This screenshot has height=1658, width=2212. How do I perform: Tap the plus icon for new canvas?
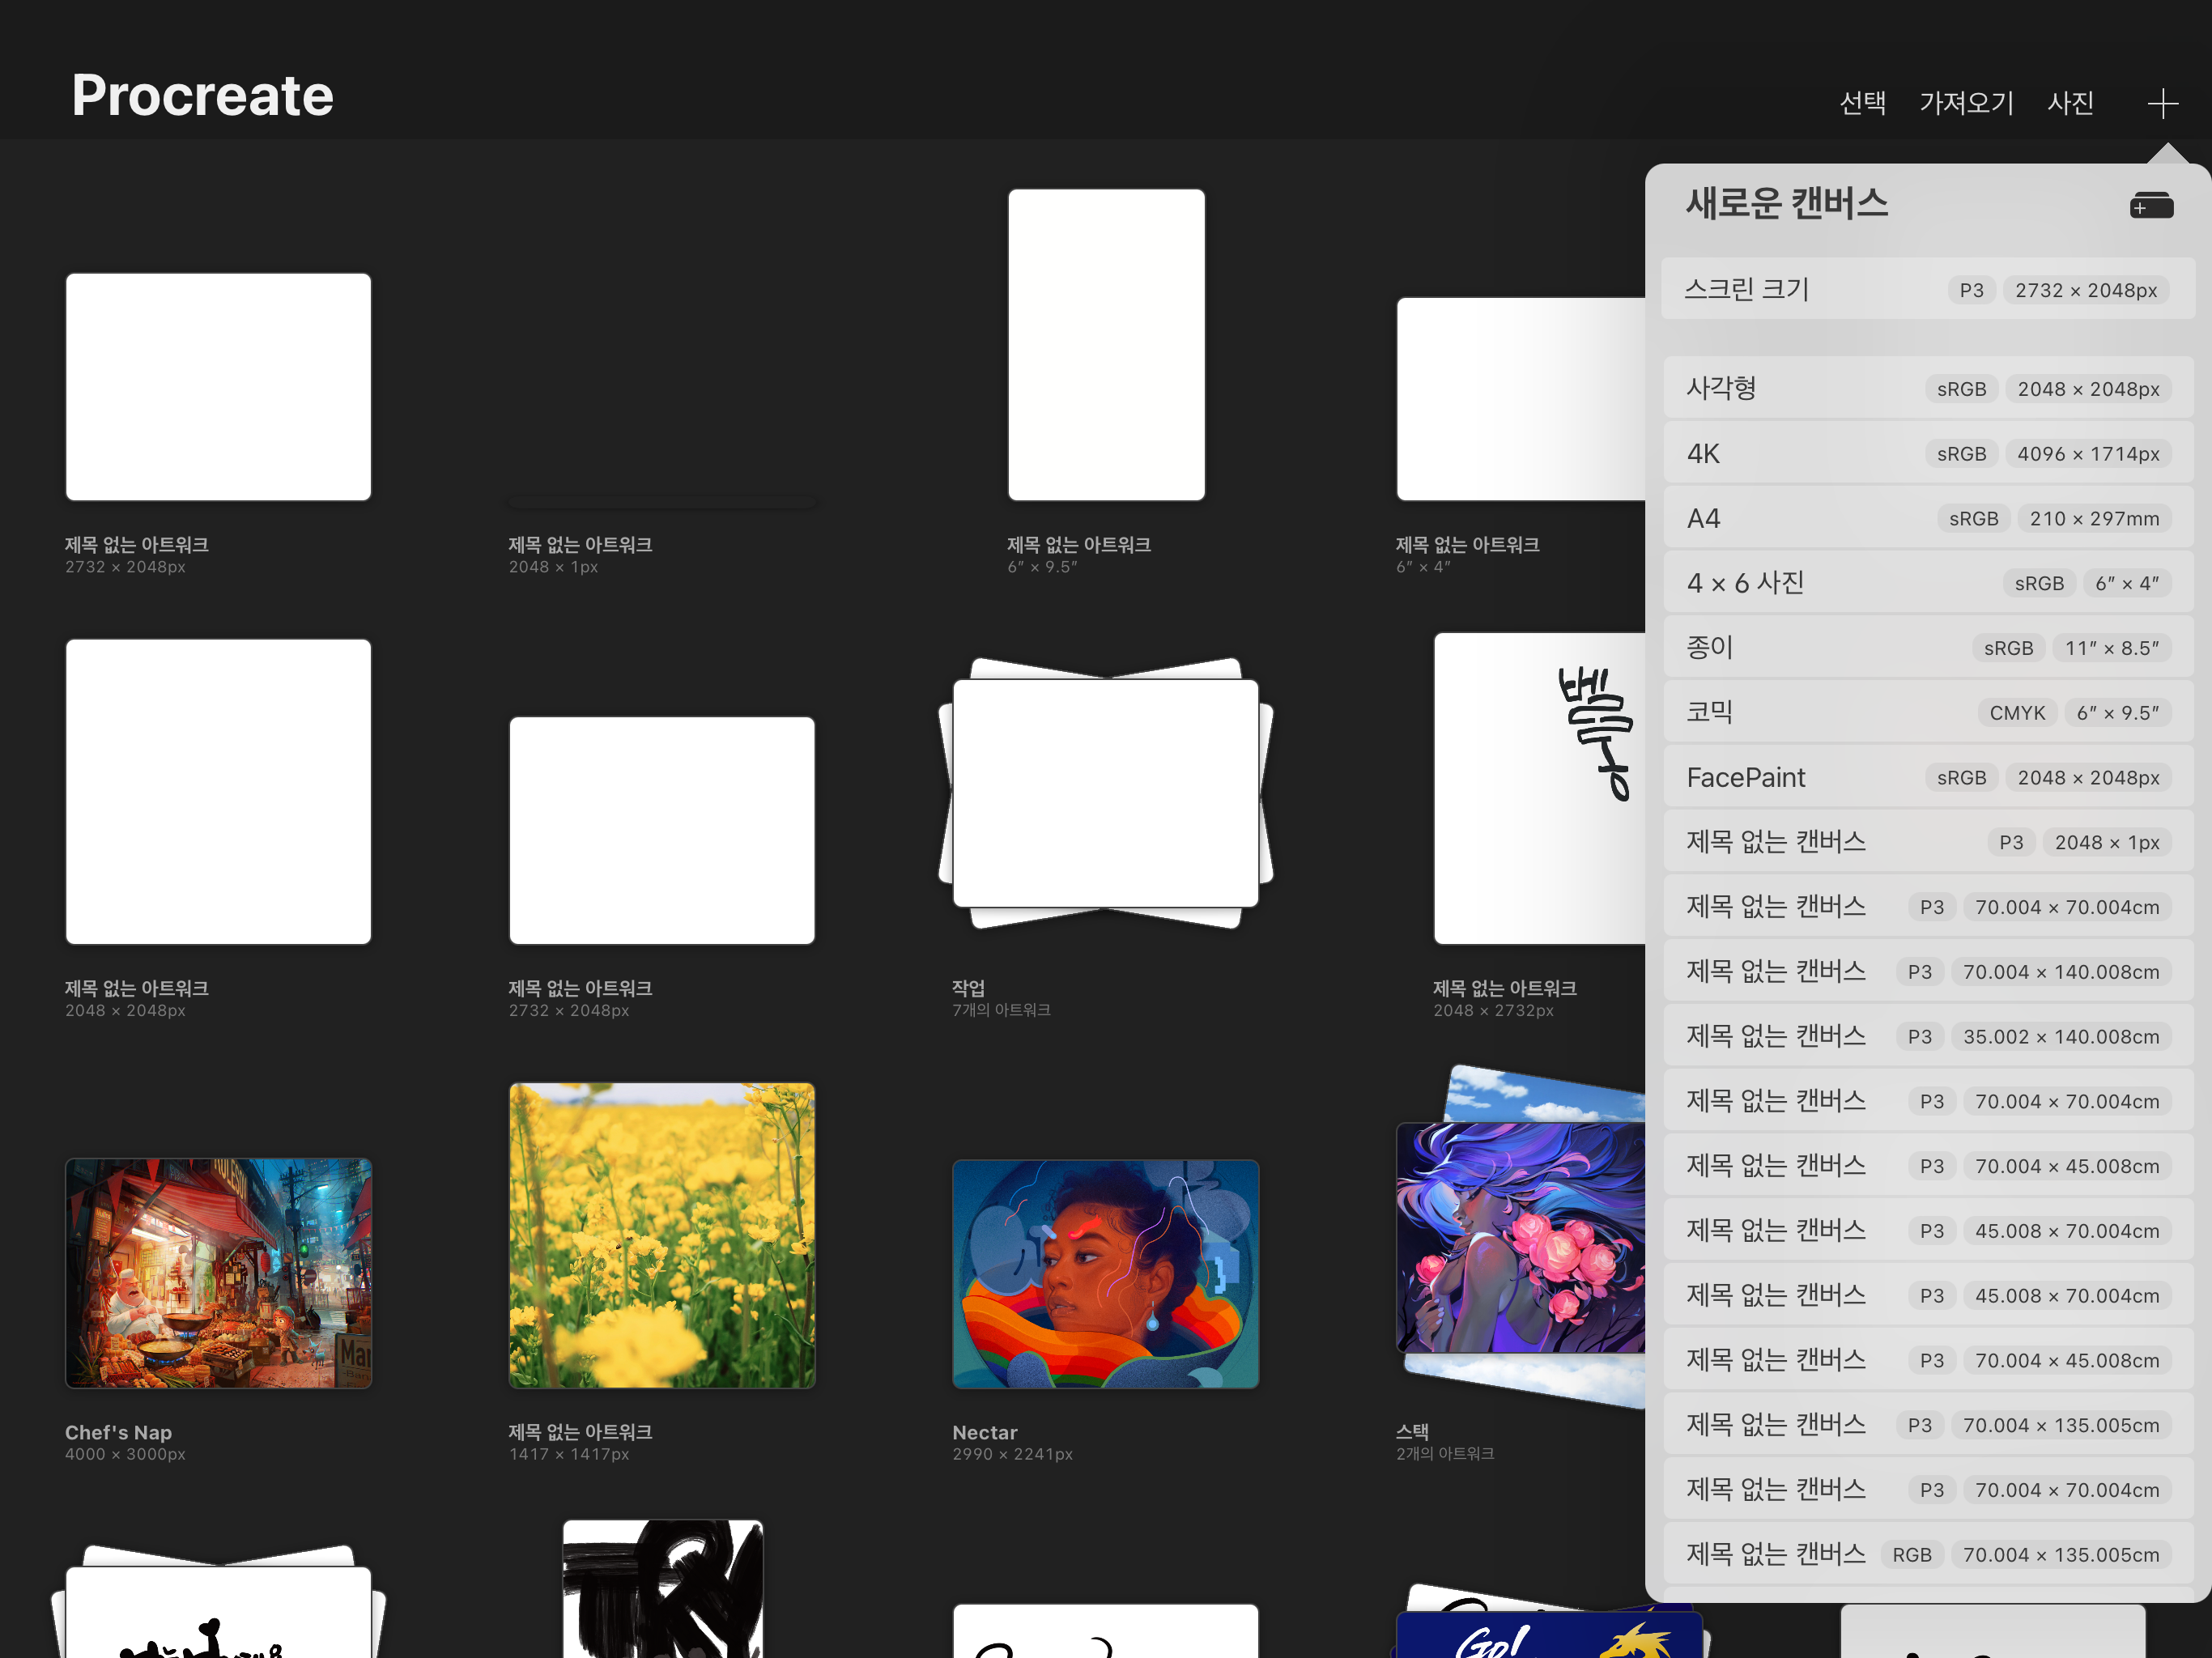[x=2162, y=103]
